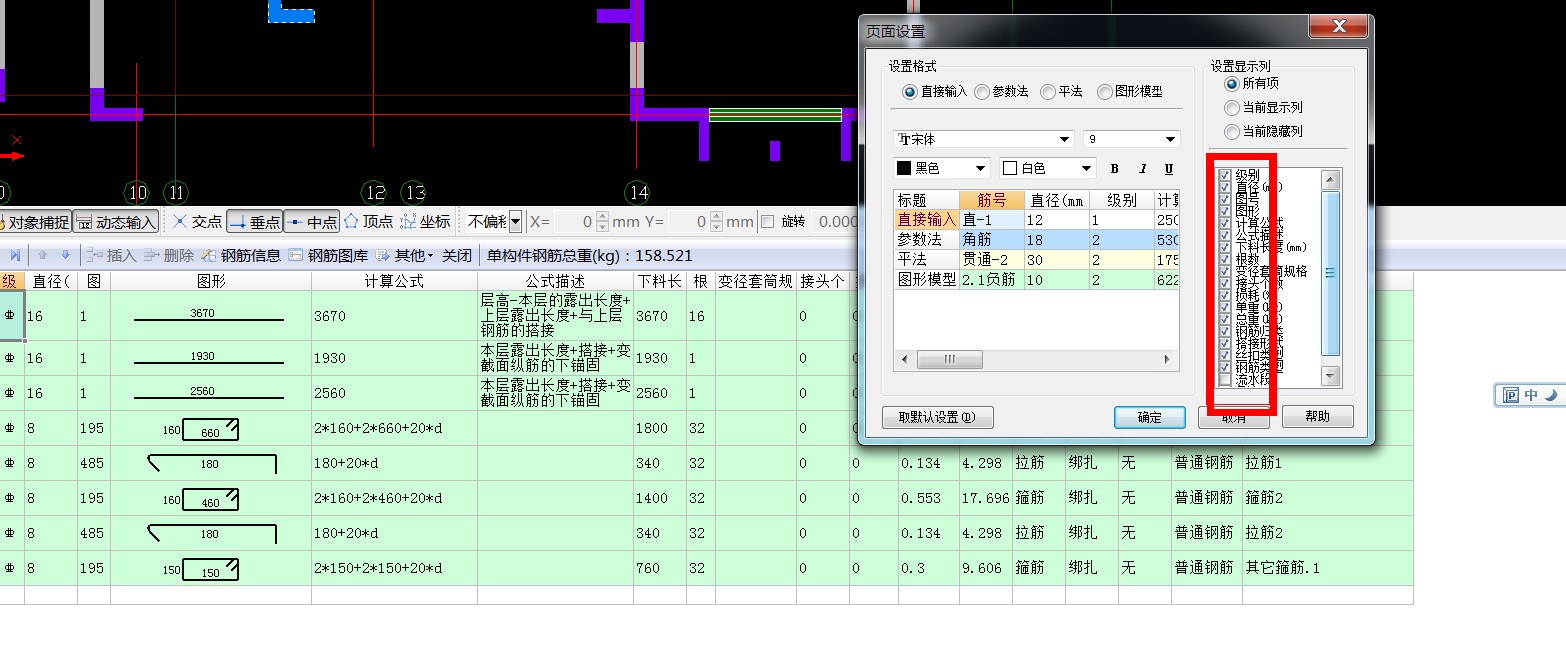Image resolution: width=1566 pixels, height=666 pixels.
Task: Confirm with the 确定 button
Action: (x=1150, y=417)
